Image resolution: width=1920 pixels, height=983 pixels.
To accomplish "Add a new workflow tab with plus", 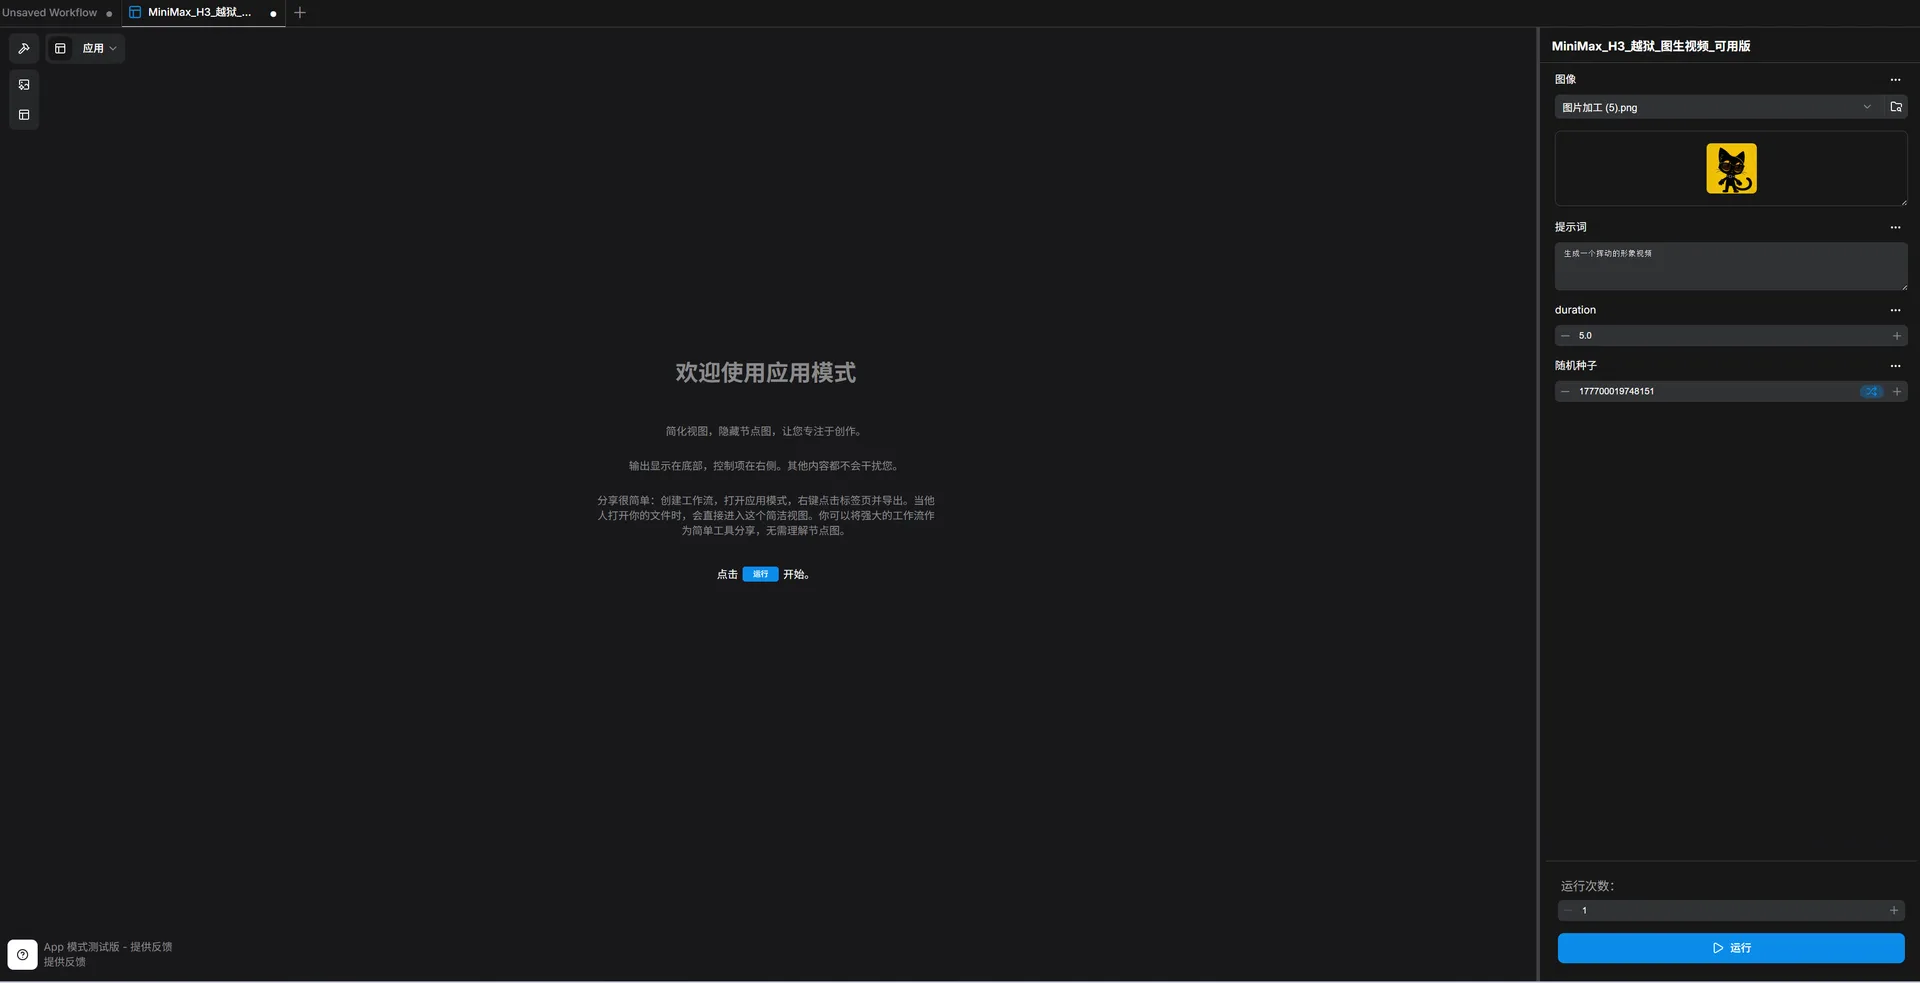I will [x=300, y=13].
